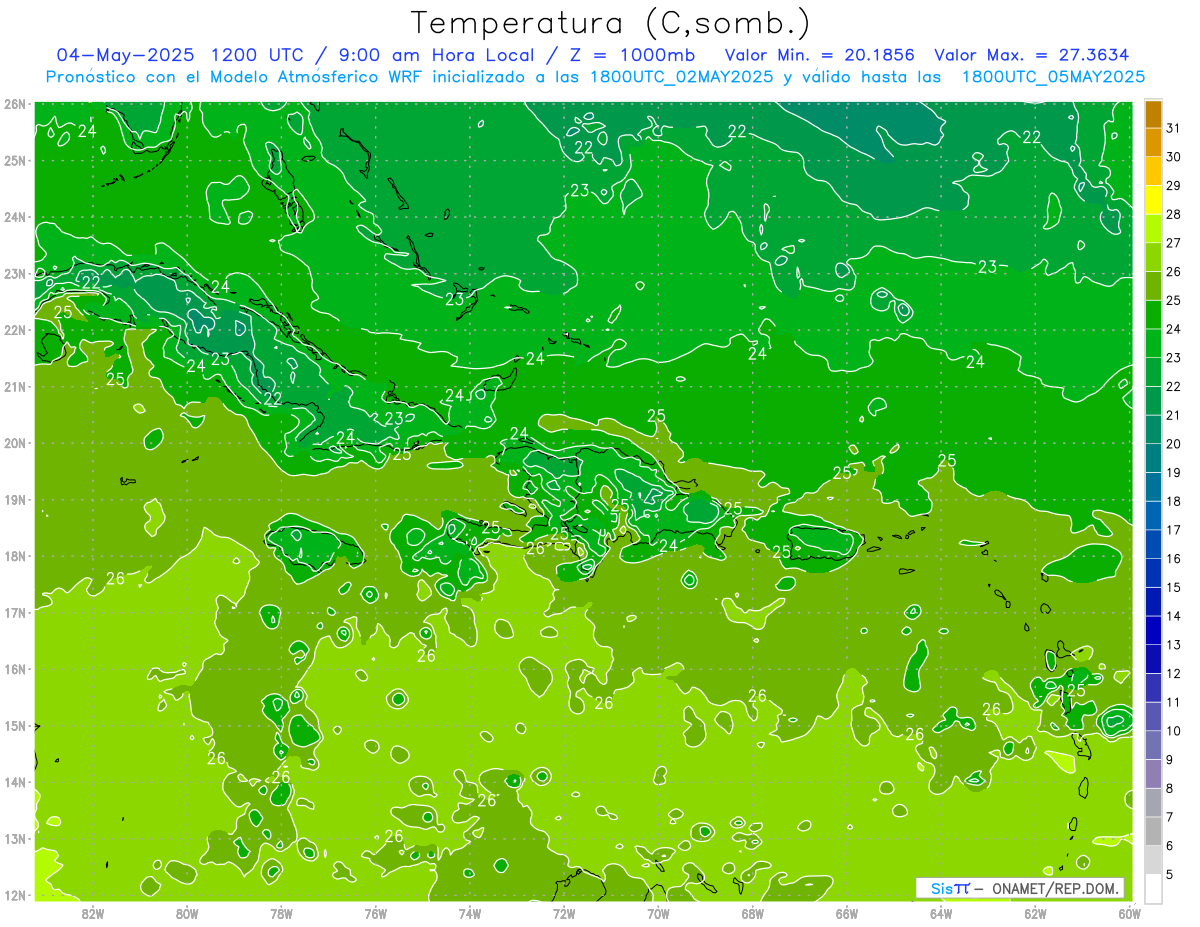Click the '80W' longitude axis label

pyautogui.click(x=187, y=912)
